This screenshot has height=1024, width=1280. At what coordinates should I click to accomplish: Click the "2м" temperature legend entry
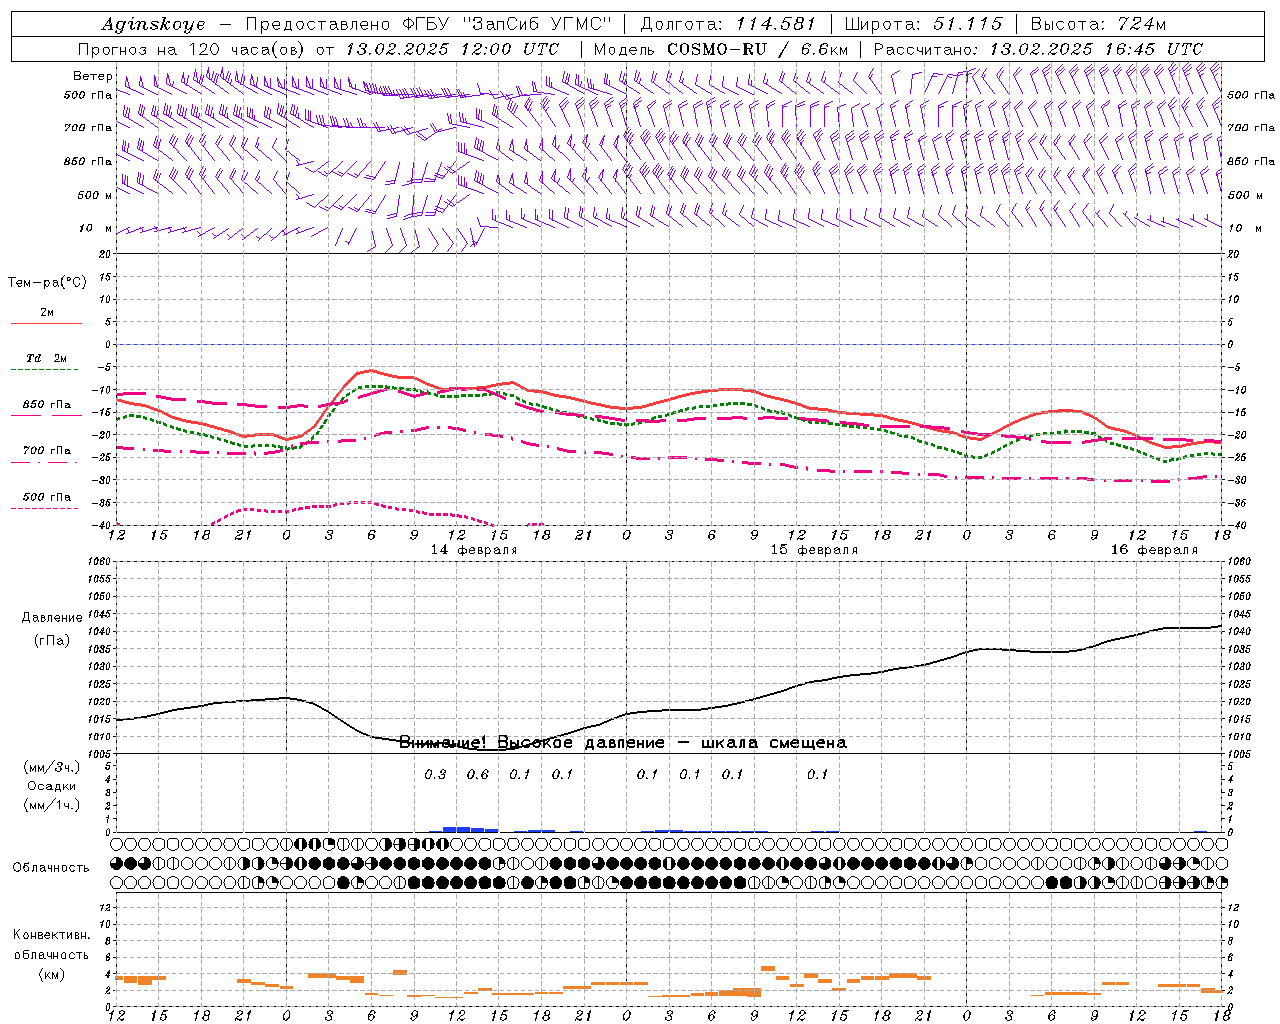point(47,313)
